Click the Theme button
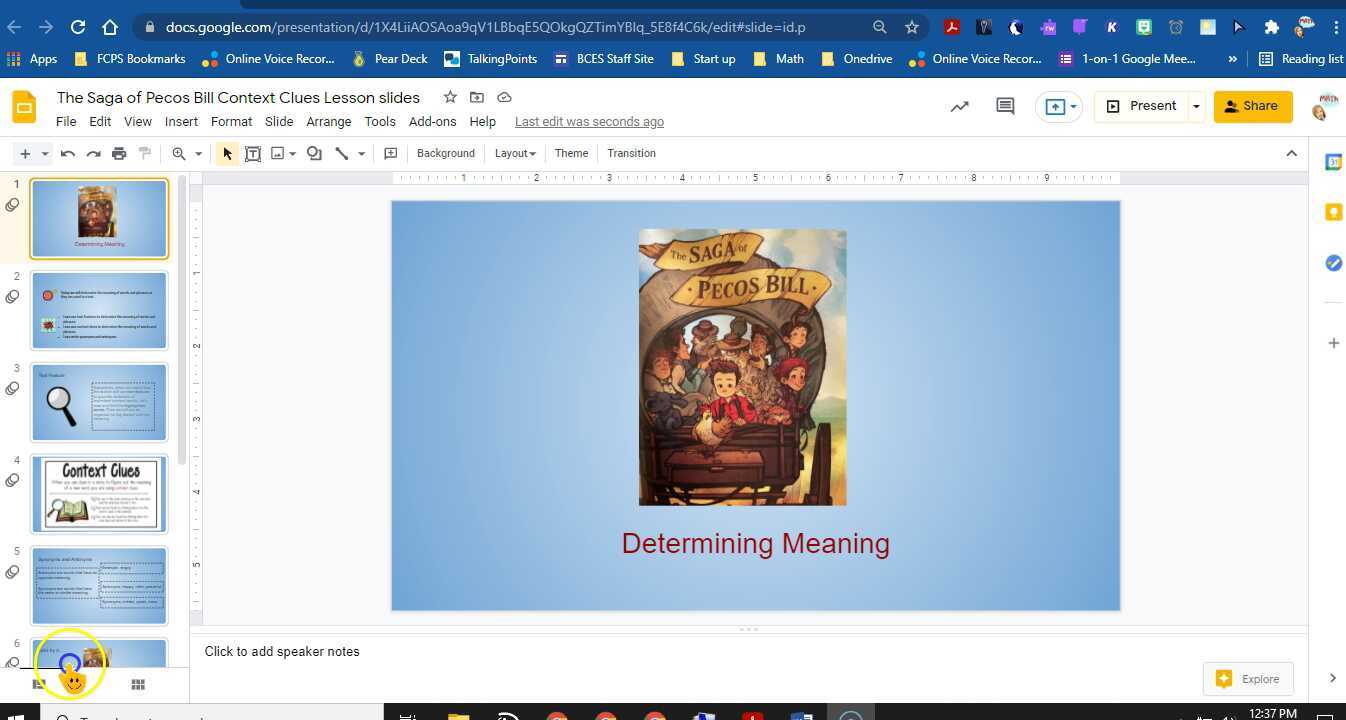 570,153
